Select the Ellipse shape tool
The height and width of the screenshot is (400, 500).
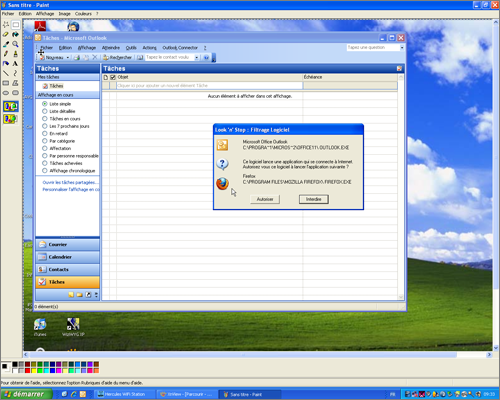(6, 93)
